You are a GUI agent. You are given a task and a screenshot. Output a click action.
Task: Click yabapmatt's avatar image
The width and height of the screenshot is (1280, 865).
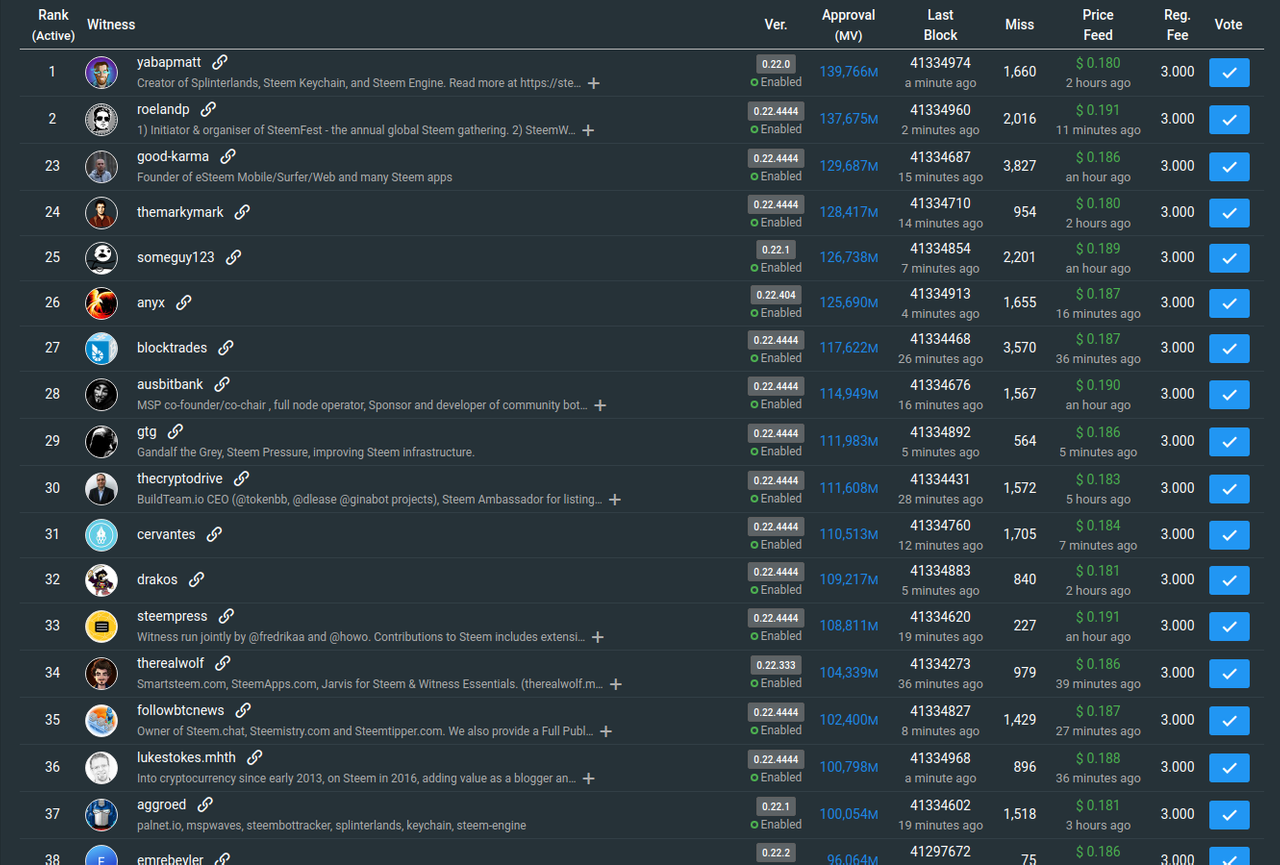[x=101, y=72]
